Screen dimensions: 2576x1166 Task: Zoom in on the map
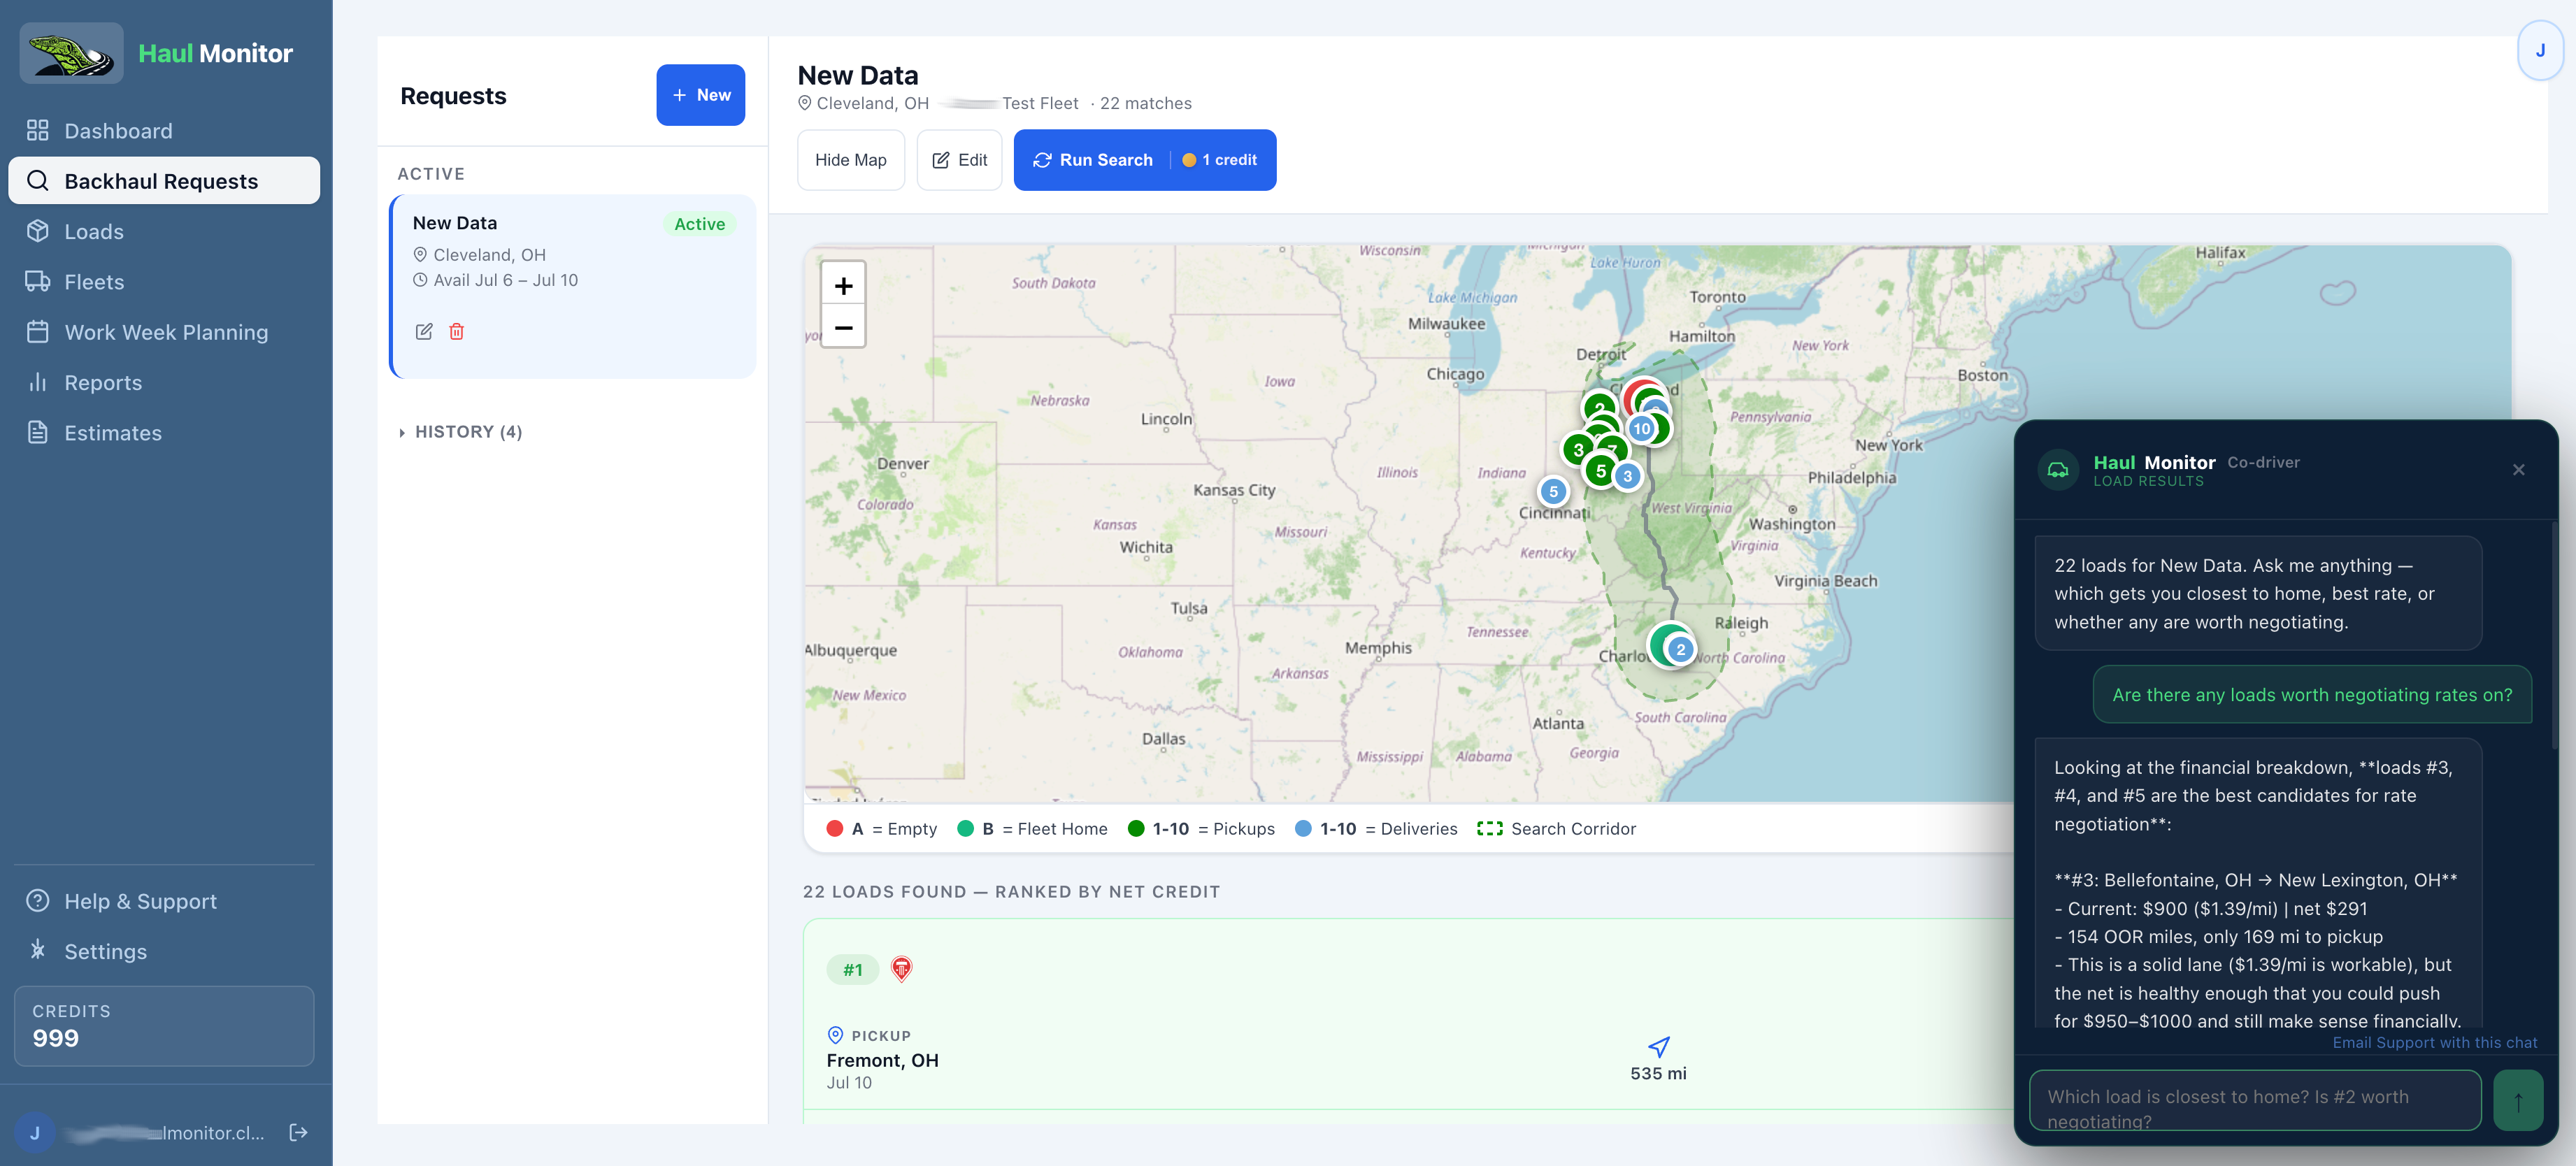click(x=843, y=285)
